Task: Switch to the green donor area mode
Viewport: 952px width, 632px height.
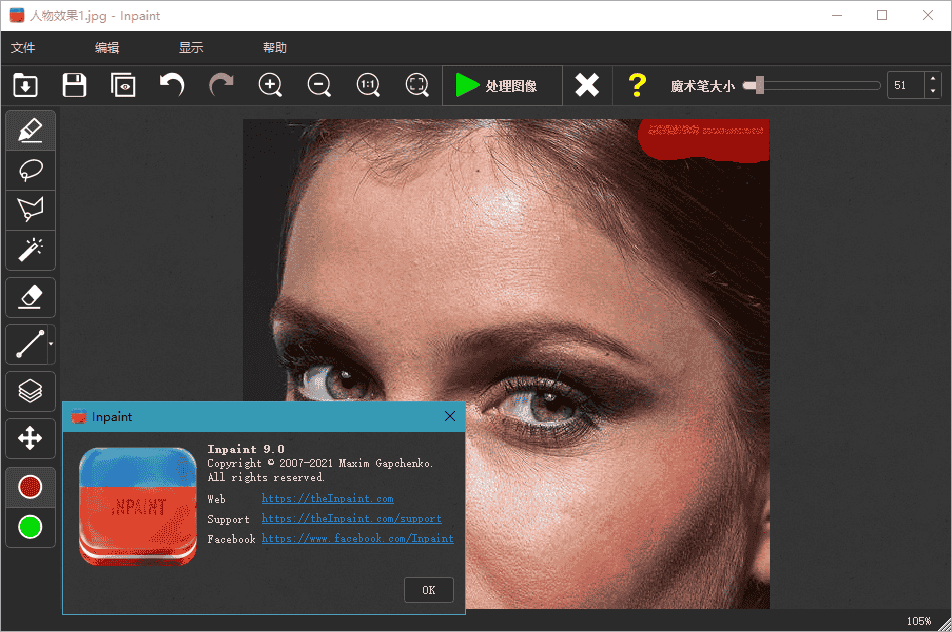Action: click(30, 527)
